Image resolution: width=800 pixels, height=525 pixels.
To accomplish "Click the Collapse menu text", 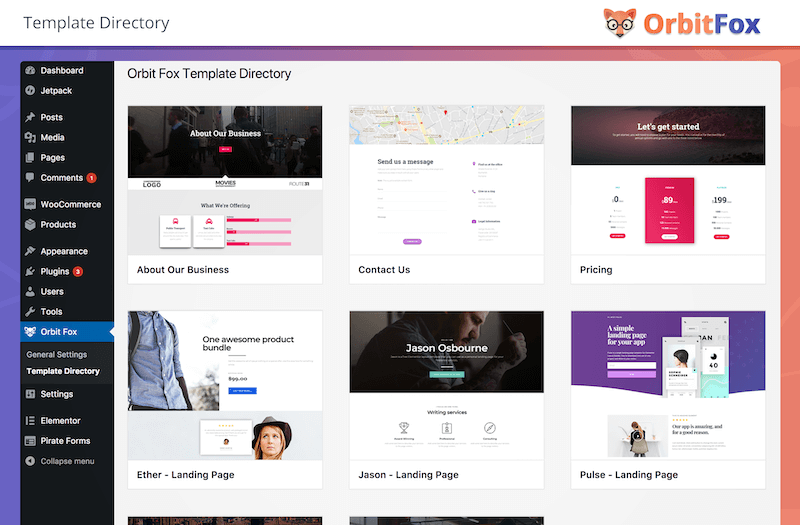I will pyautogui.click(x=67, y=461).
